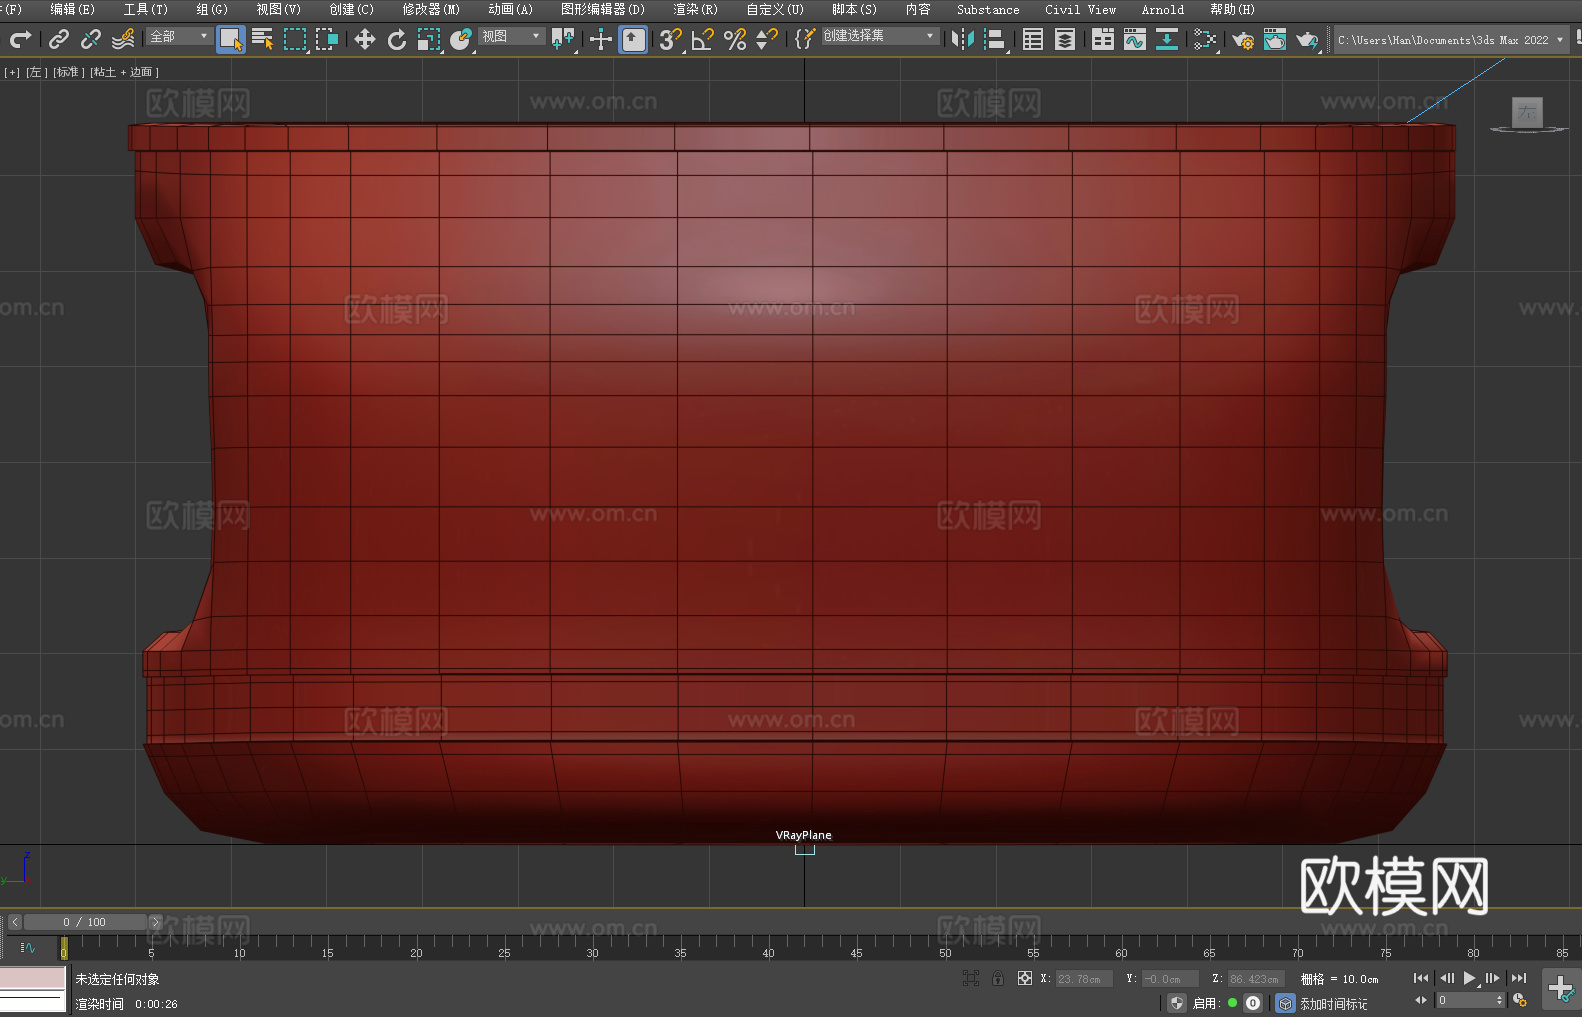Image resolution: width=1582 pixels, height=1017 pixels.
Task: Select the Rotate tool
Action: (x=397, y=39)
